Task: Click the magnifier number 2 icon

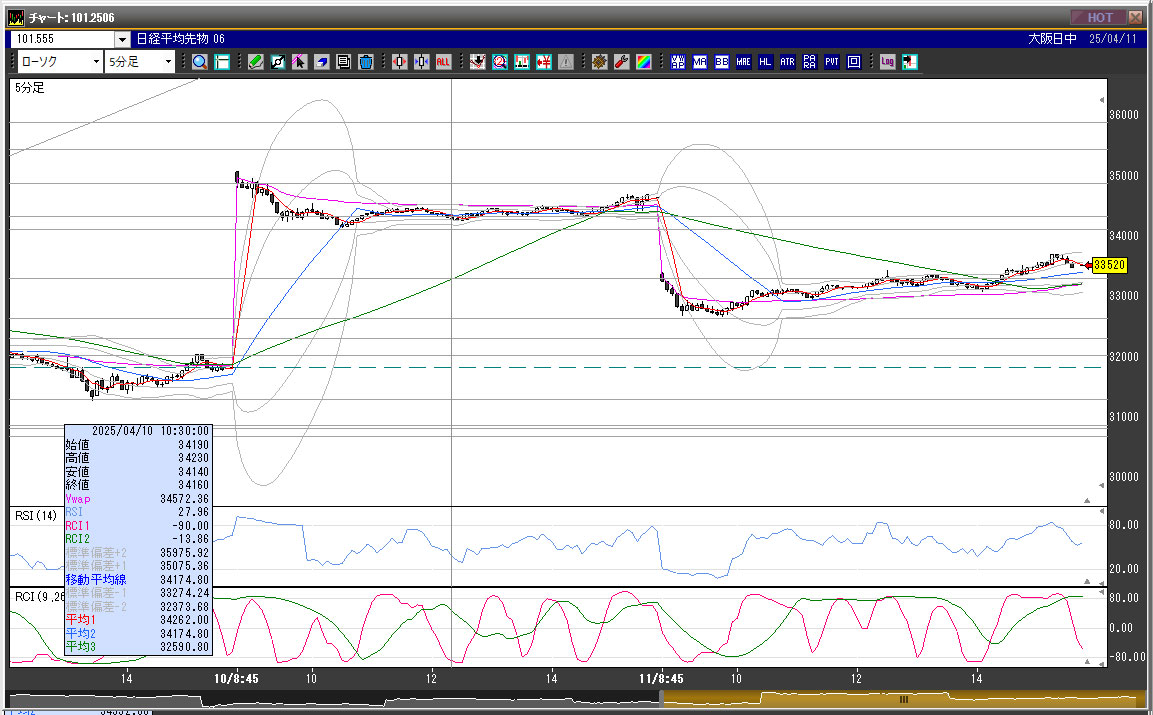Action: point(499,62)
